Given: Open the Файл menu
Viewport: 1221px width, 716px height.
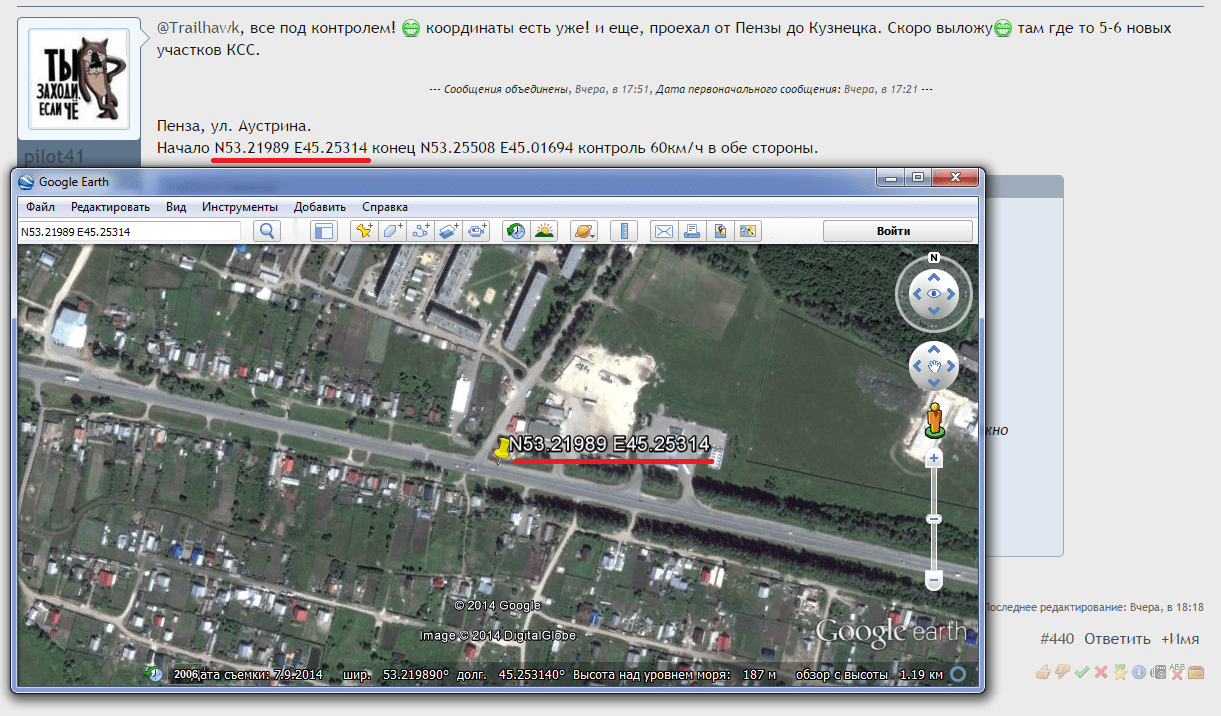Looking at the screenshot, I should click(41, 207).
